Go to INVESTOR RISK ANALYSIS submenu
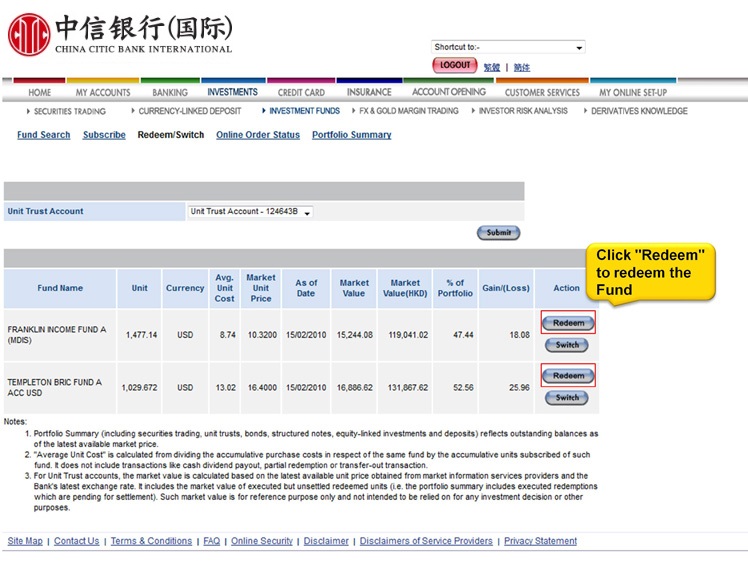 pos(523,111)
